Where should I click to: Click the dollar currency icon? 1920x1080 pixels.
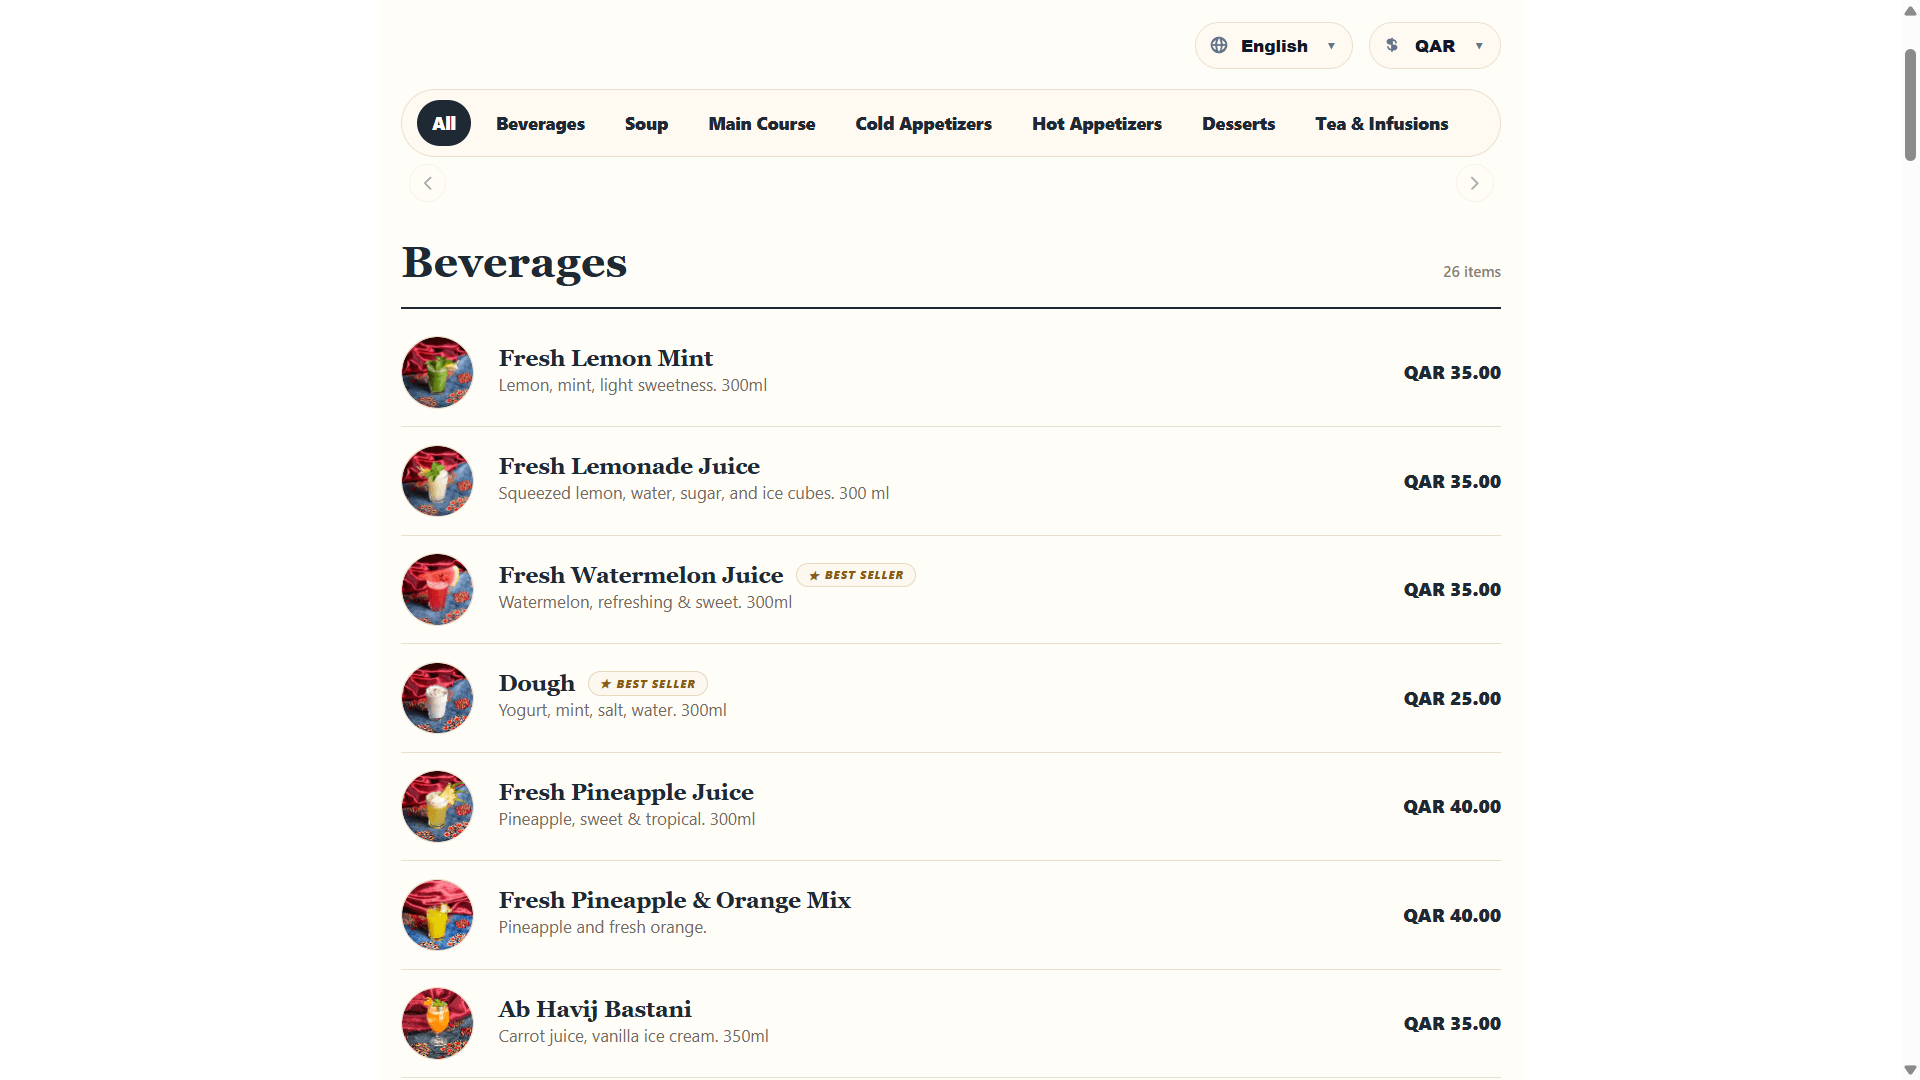tap(1391, 45)
